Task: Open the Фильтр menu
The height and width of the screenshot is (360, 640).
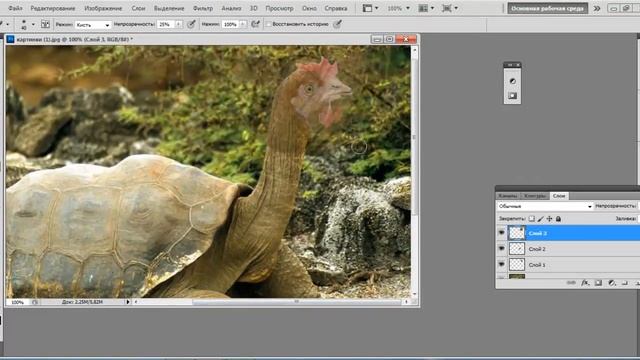Action: pos(203,8)
